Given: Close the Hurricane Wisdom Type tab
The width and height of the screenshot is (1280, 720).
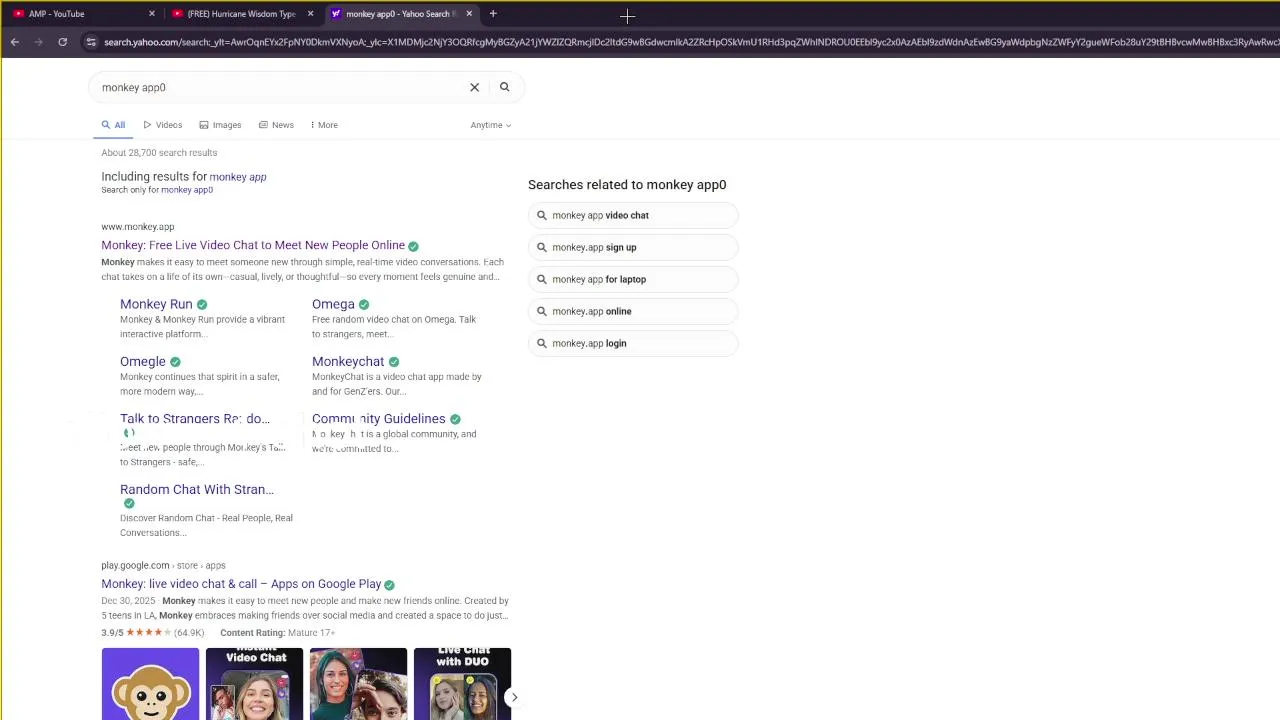Looking at the screenshot, I should click(x=310, y=14).
